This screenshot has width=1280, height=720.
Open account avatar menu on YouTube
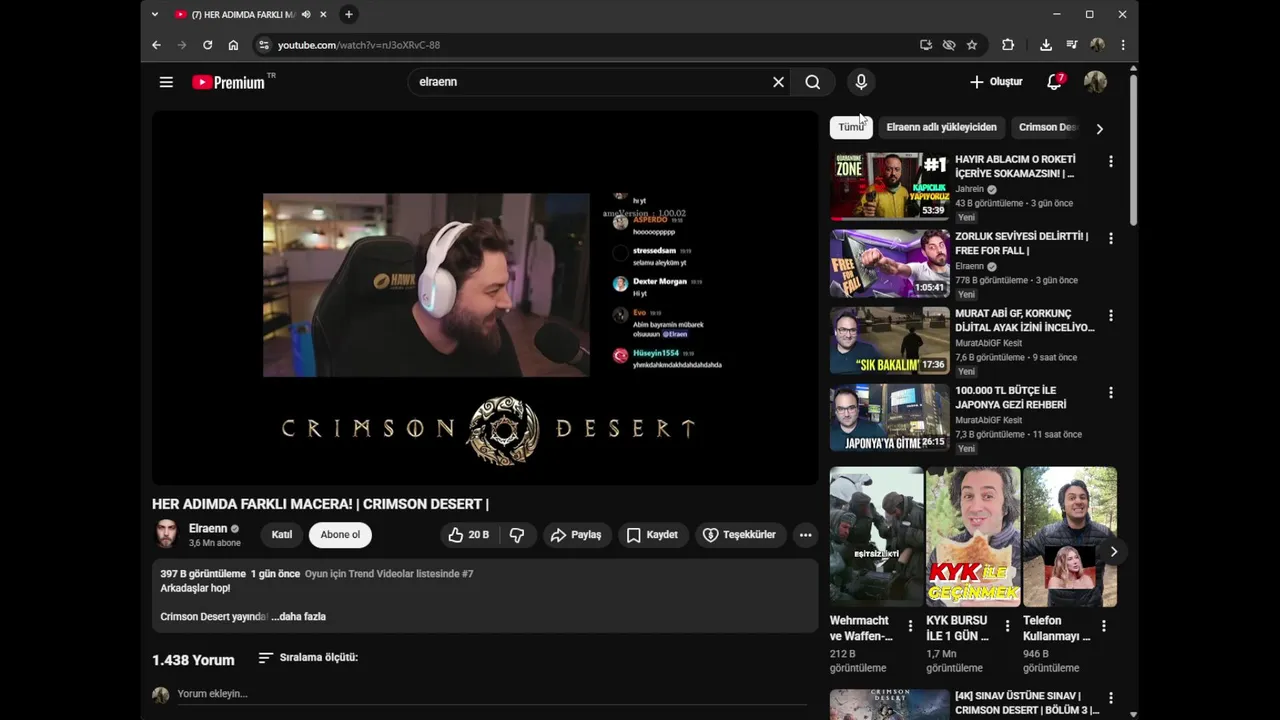coord(1095,82)
